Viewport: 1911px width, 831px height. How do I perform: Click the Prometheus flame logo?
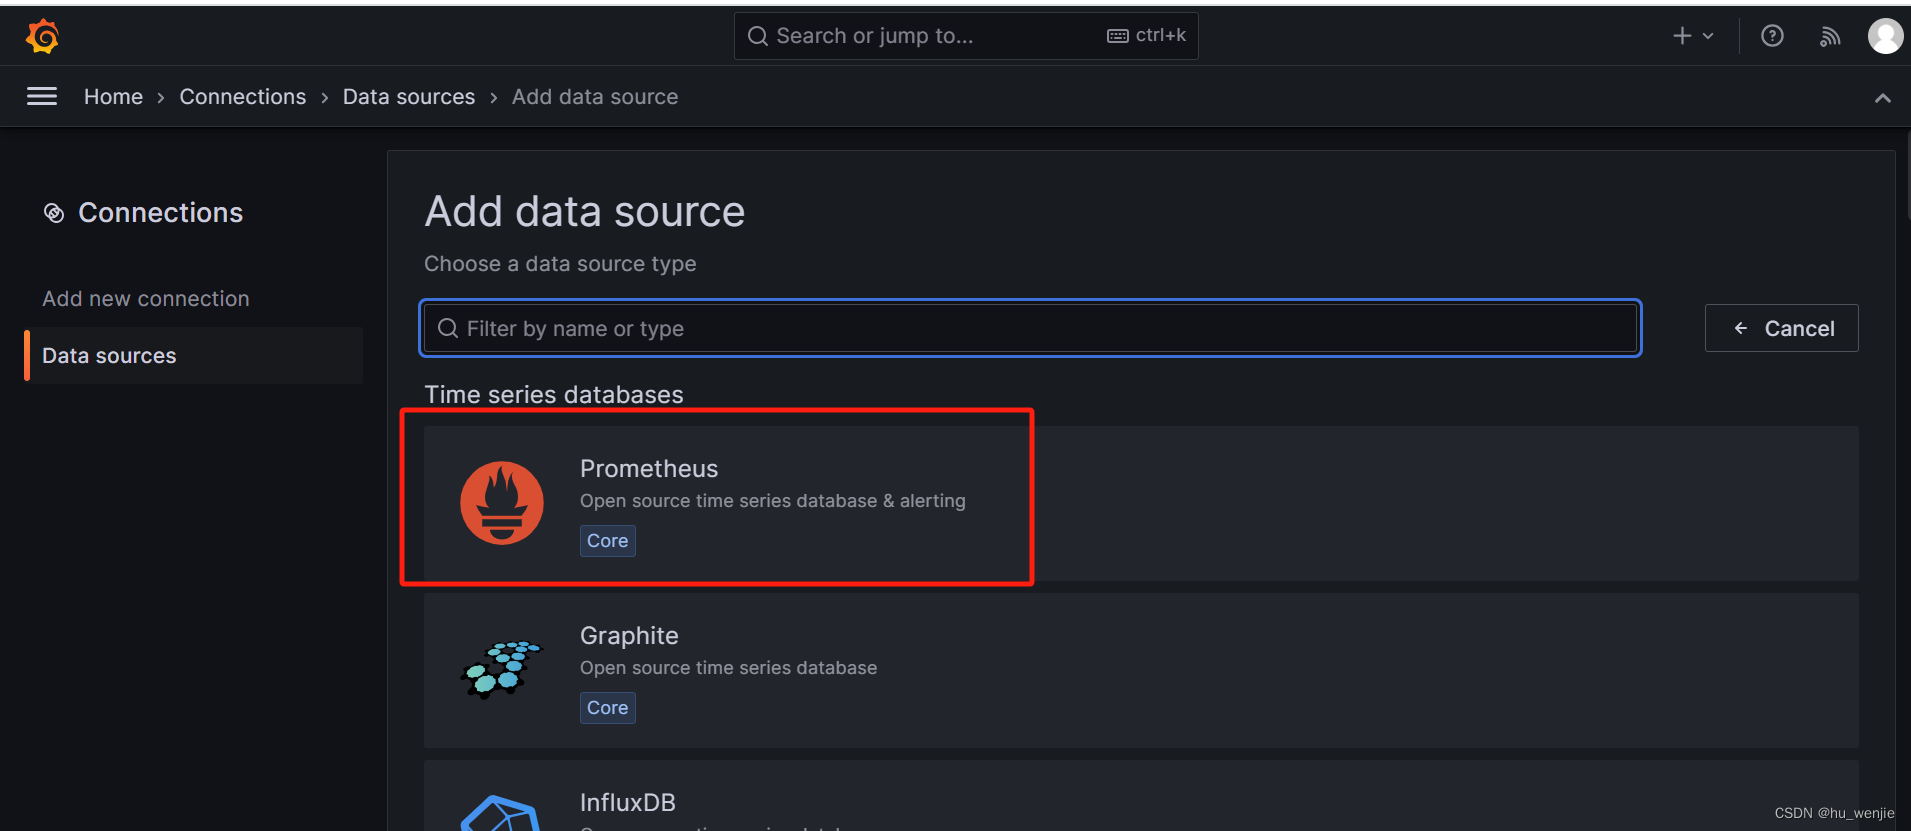tap(502, 503)
